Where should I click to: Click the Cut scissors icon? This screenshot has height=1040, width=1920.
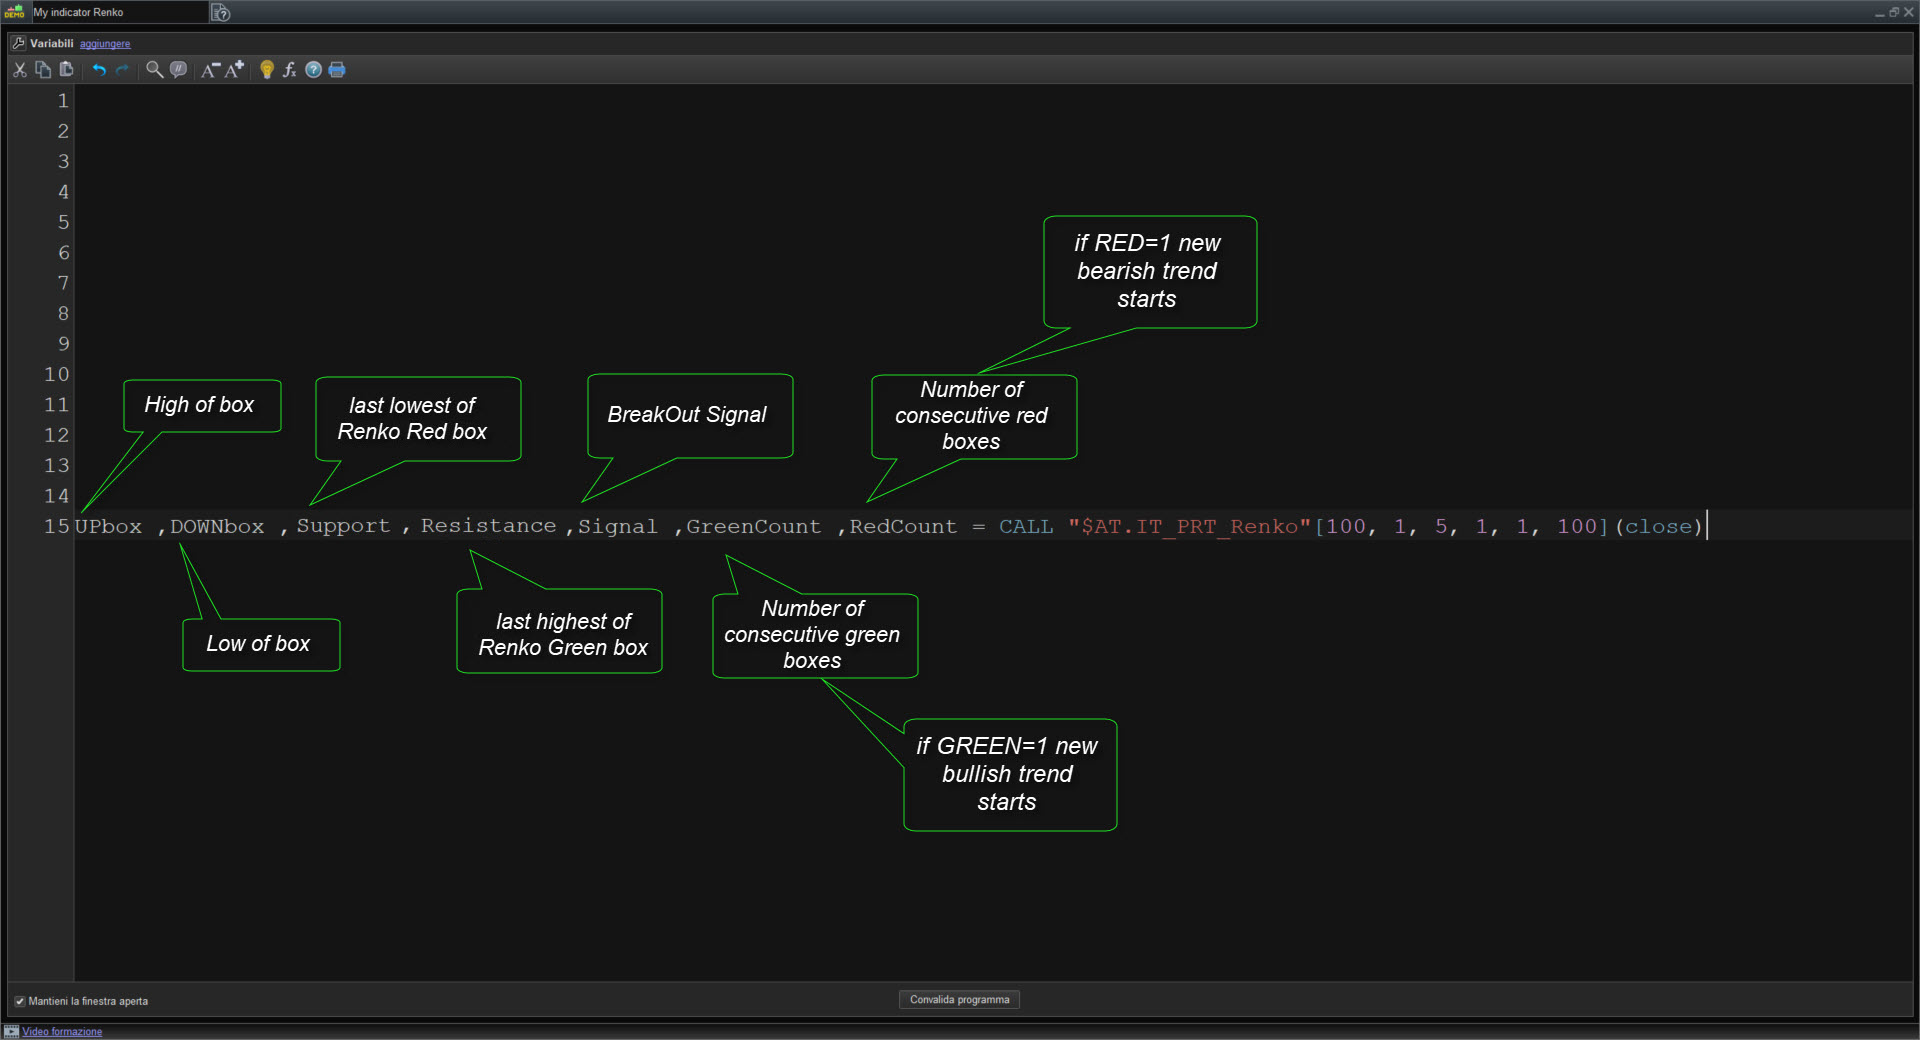click(x=19, y=69)
